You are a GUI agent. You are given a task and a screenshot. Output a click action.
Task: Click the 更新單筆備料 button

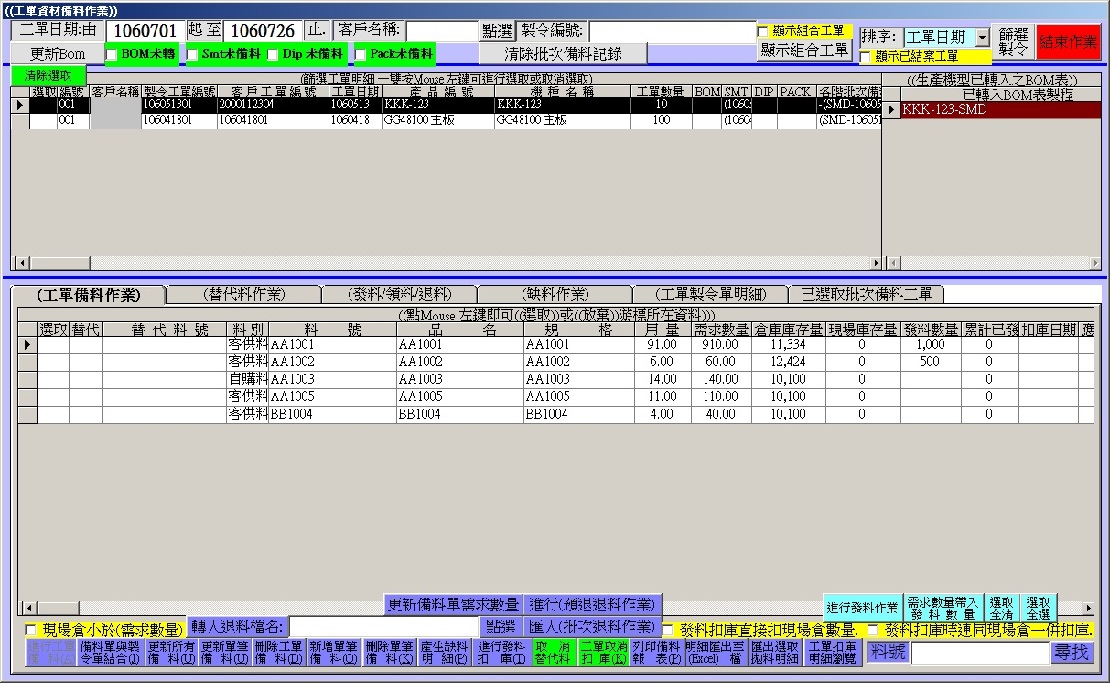(x=224, y=653)
